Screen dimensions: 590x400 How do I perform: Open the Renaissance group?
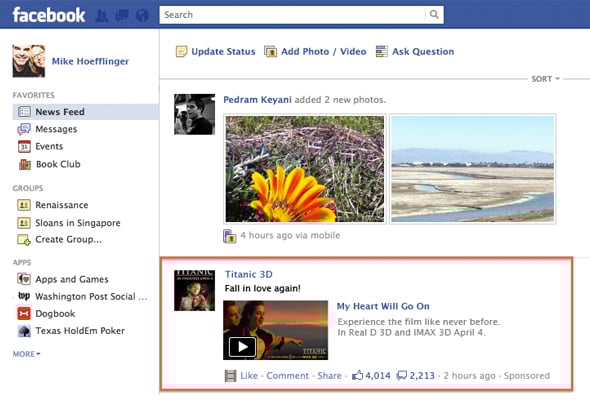click(62, 205)
